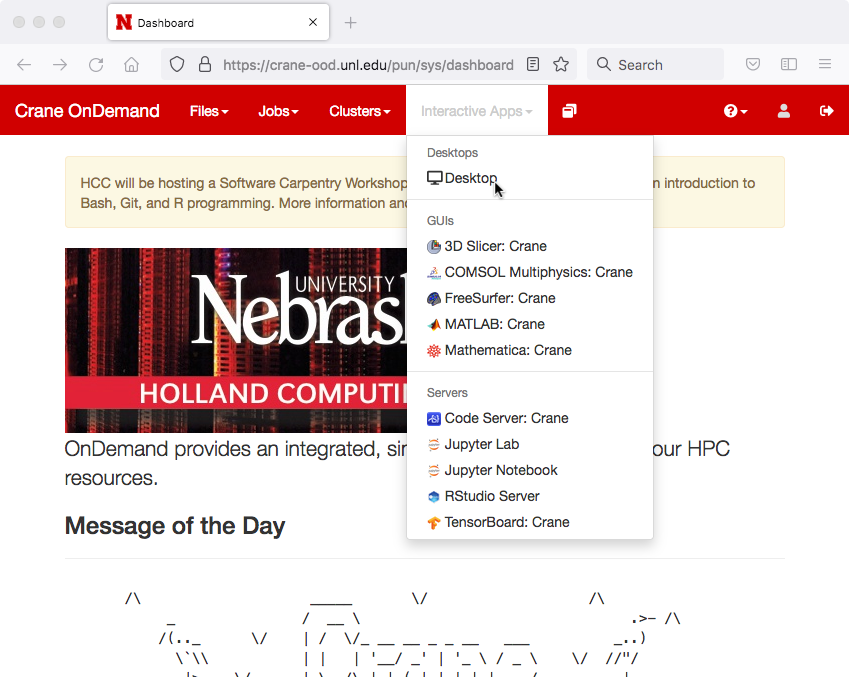The height and width of the screenshot is (677, 849).
Task: Click the user profile icon in navbar
Action: point(784,111)
